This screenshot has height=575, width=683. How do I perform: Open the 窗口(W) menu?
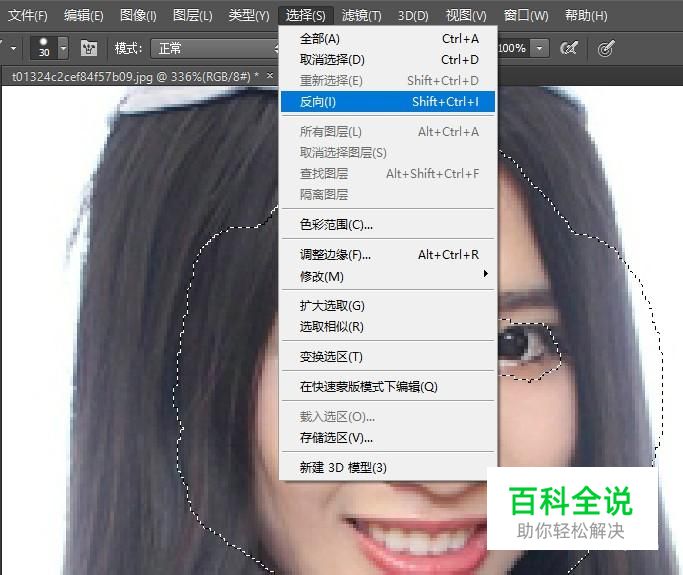click(x=526, y=16)
